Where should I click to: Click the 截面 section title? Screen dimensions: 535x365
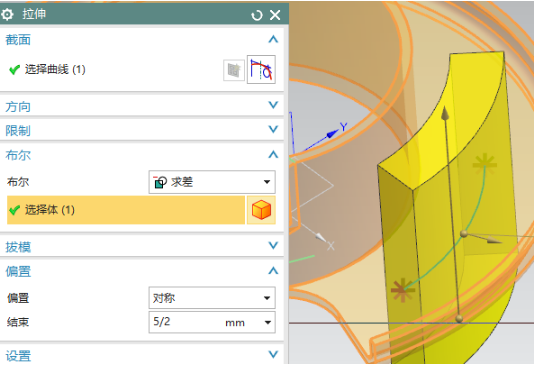click(x=18, y=40)
